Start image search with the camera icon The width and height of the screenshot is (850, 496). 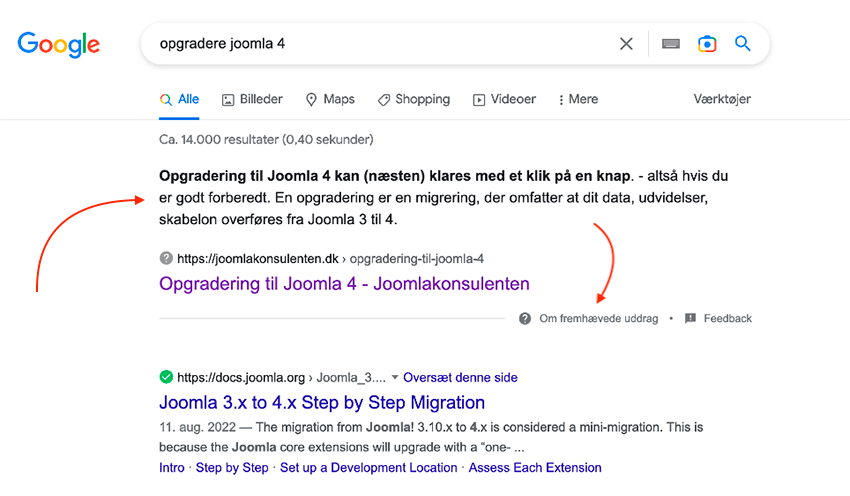click(x=707, y=44)
